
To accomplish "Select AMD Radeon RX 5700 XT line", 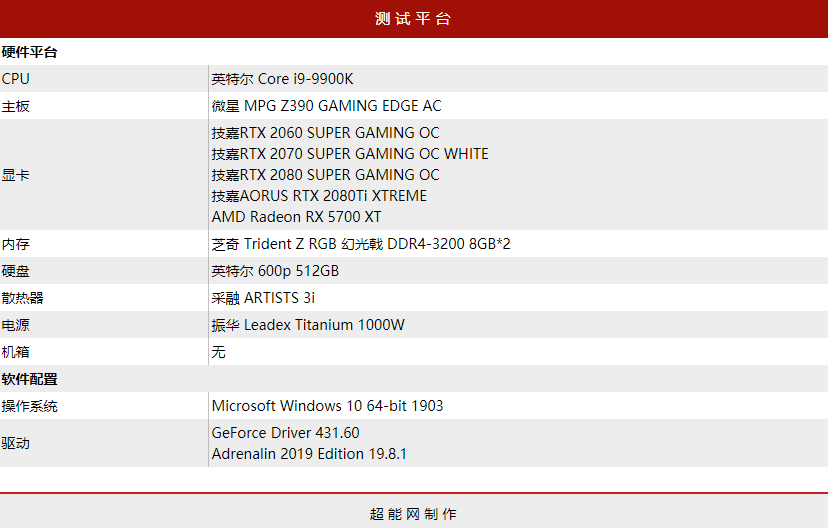I will click(296, 217).
